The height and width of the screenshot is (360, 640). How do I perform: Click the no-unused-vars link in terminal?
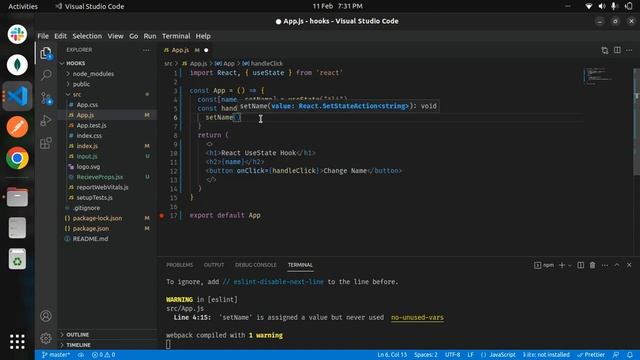pos(417,317)
